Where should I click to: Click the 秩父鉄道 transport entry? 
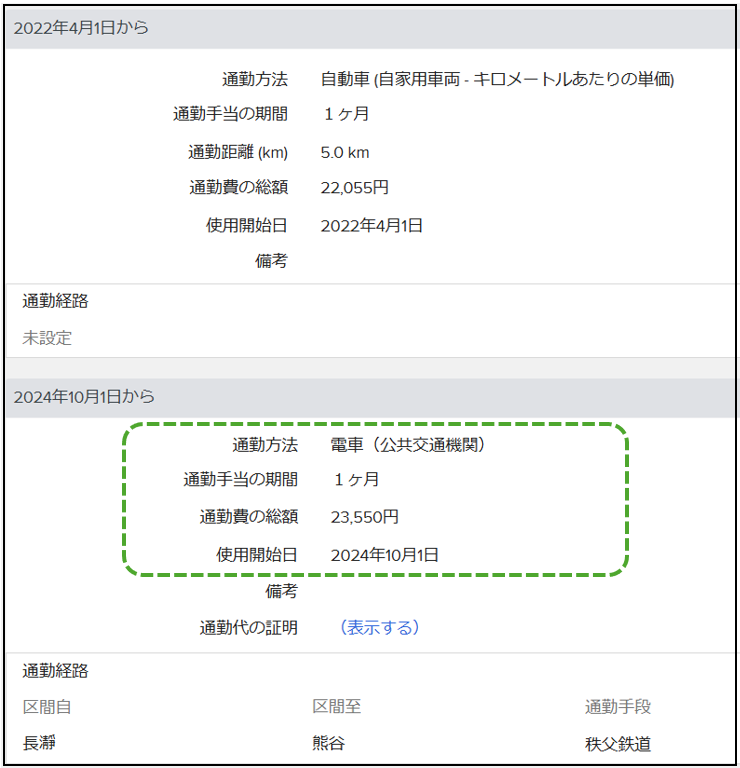[x=618, y=744]
